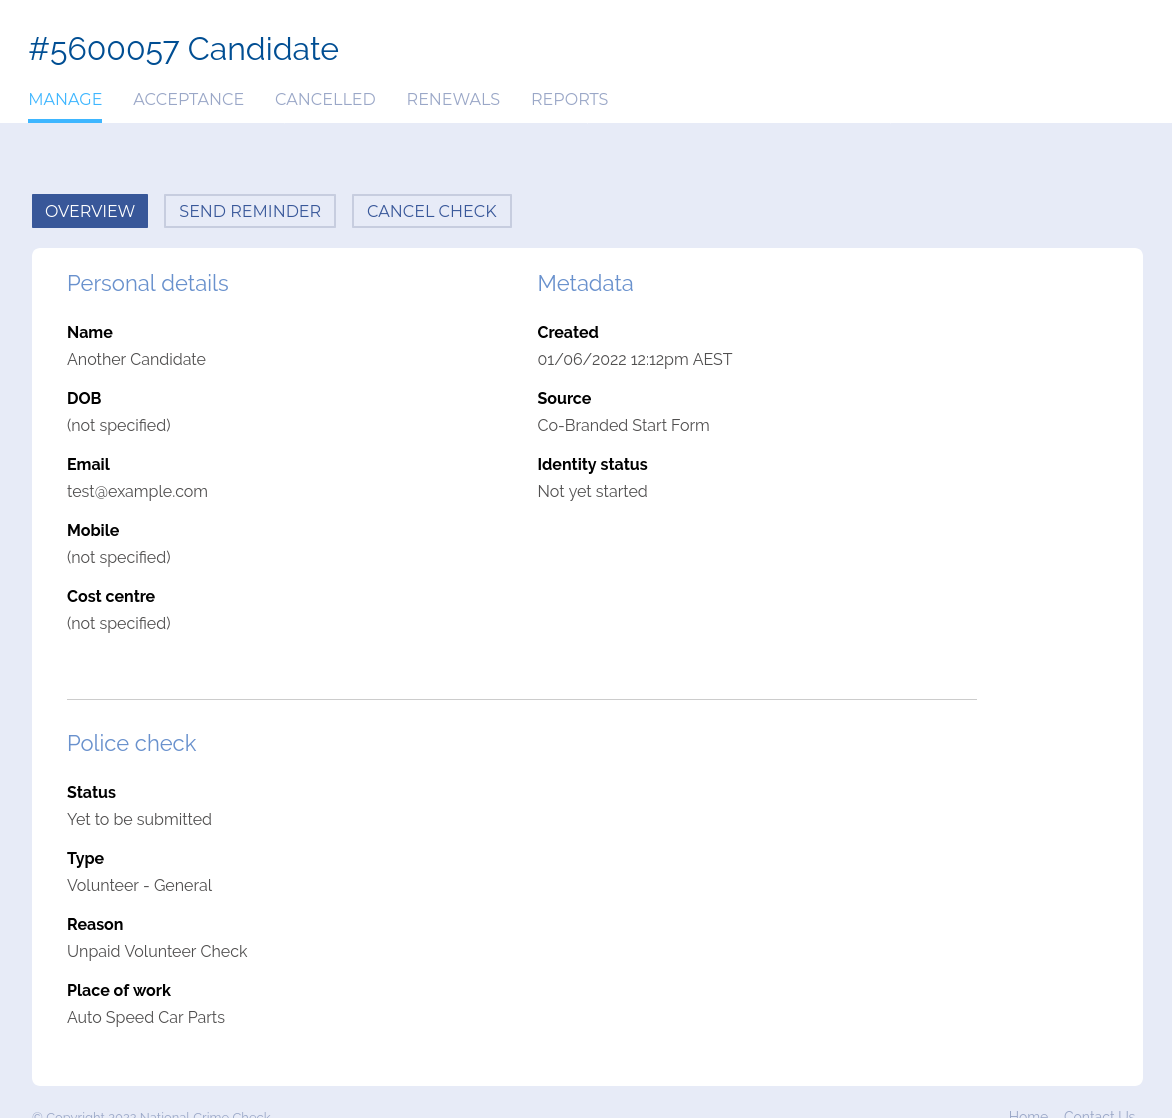This screenshot has width=1172, height=1118.
Task: Select the Personal details section heading
Action: (x=147, y=283)
